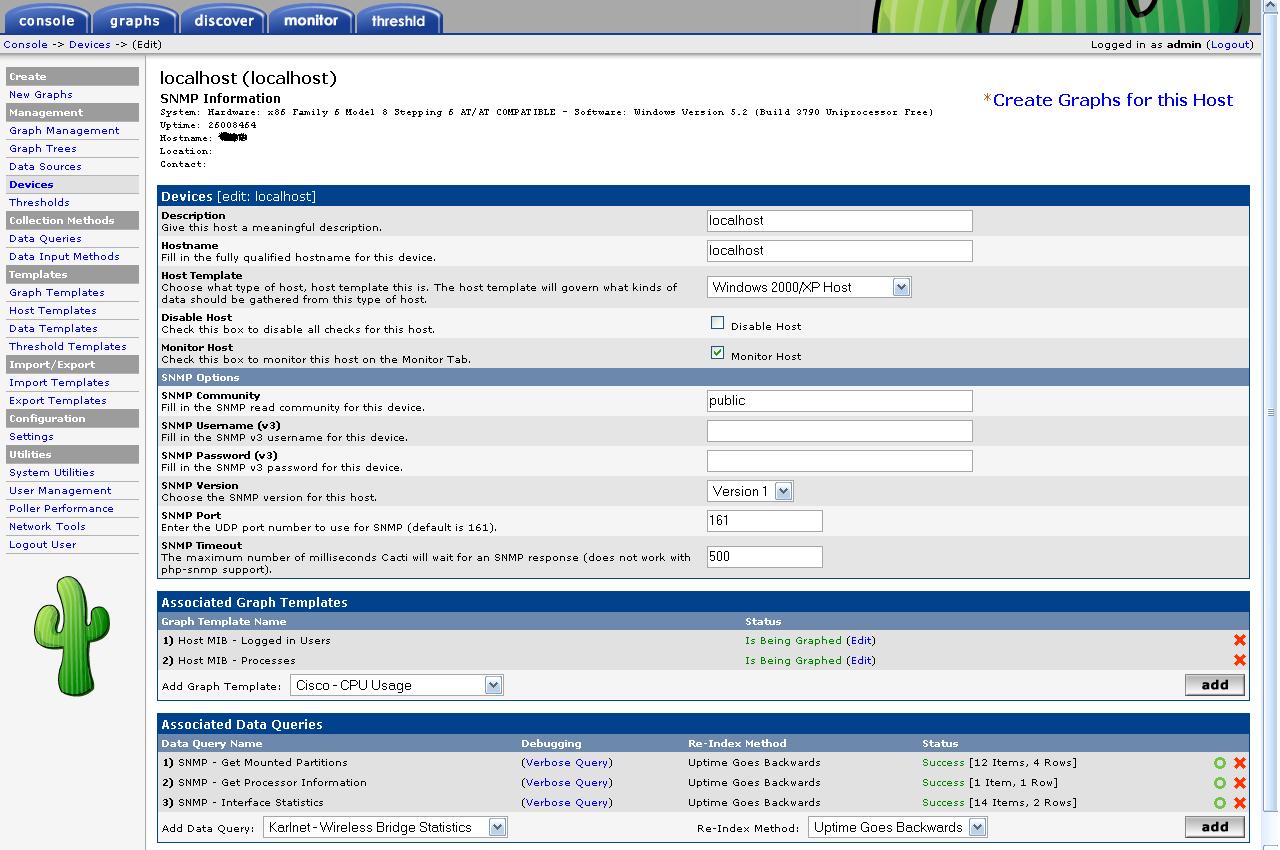Viewport: 1280px width, 850px height.
Task: Reload the Get Processor Information data query
Action: (x=1220, y=783)
